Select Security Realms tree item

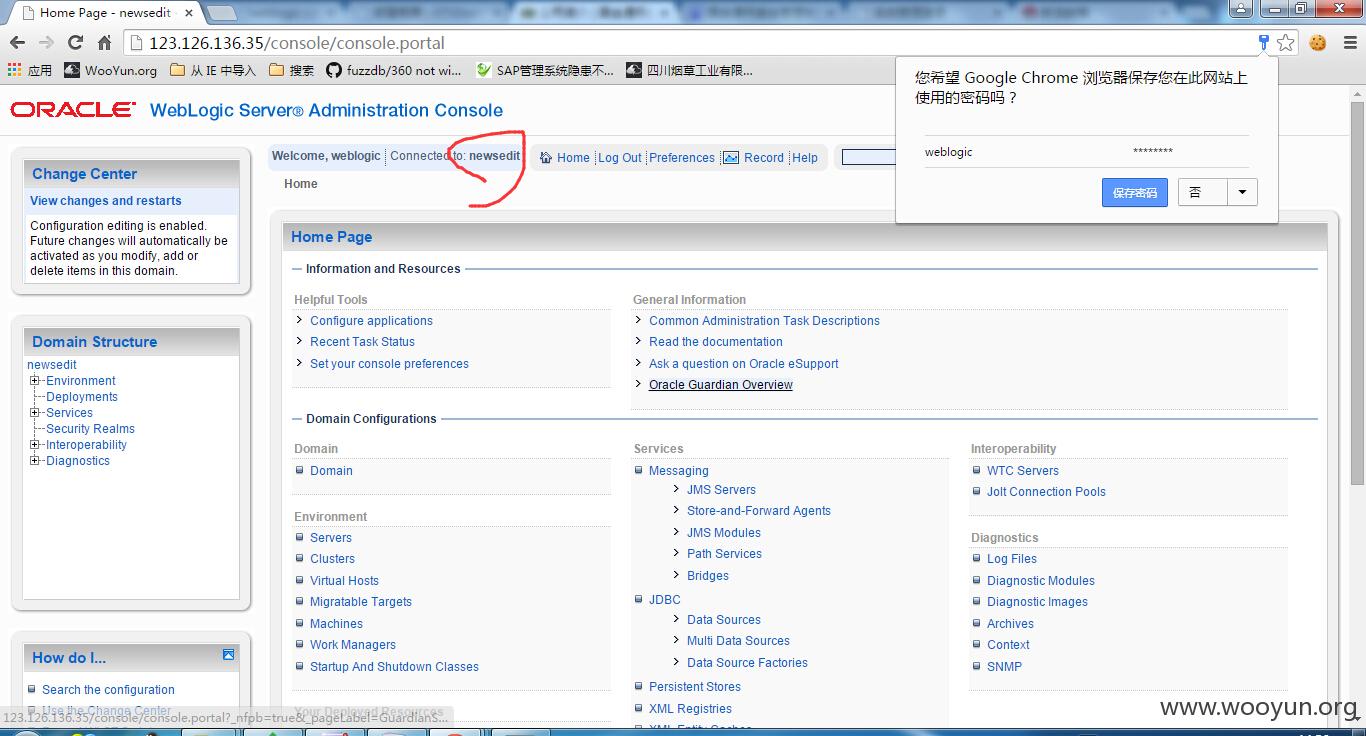coord(90,429)
